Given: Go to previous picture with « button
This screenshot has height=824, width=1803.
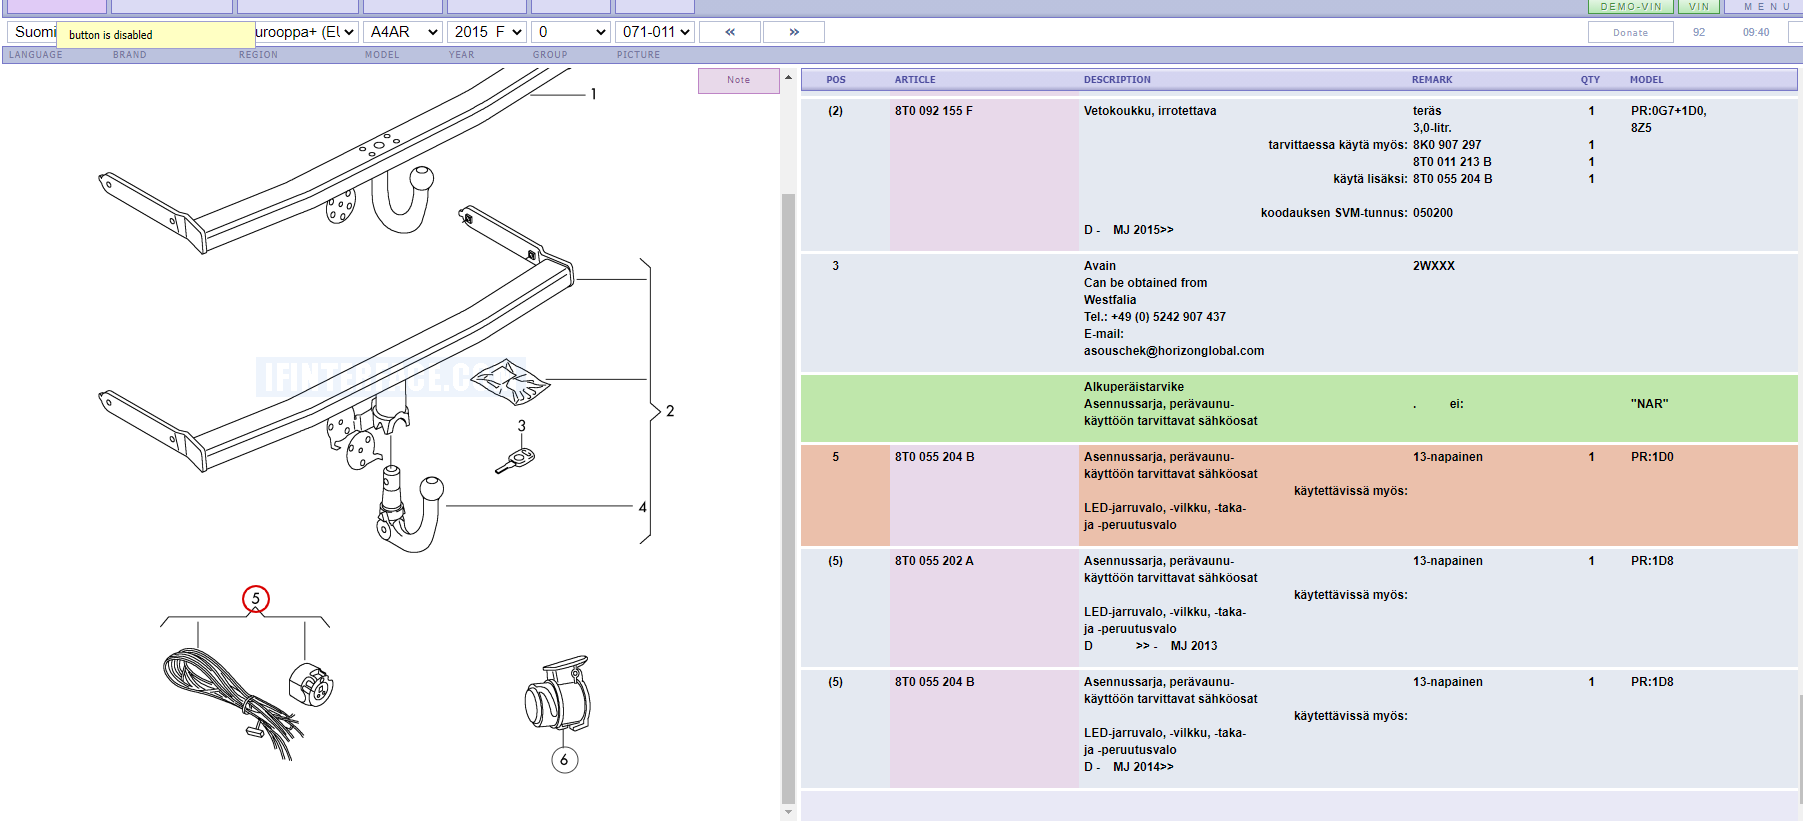Looking at the screenshot, I should (729, 32).
